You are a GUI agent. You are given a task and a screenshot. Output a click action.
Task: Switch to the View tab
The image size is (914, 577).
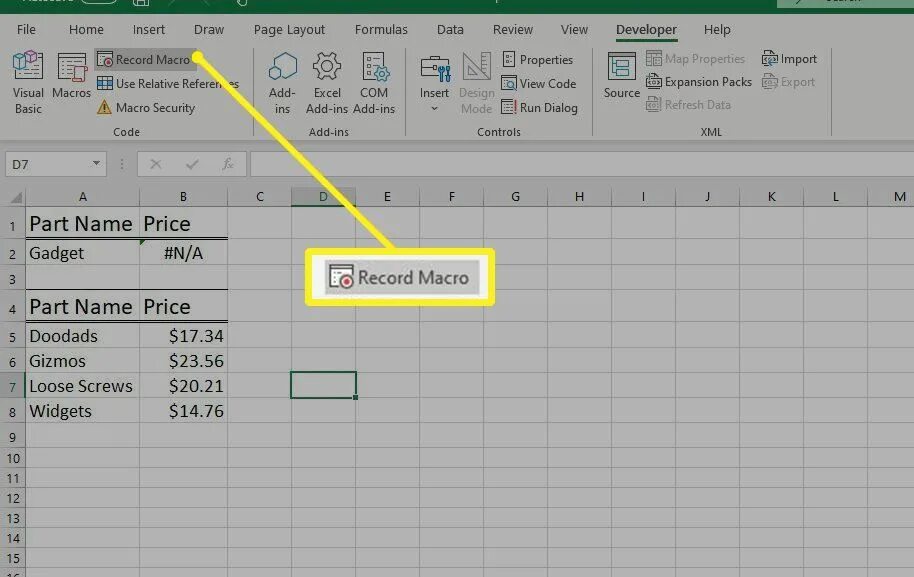click(x=574, y=29)
